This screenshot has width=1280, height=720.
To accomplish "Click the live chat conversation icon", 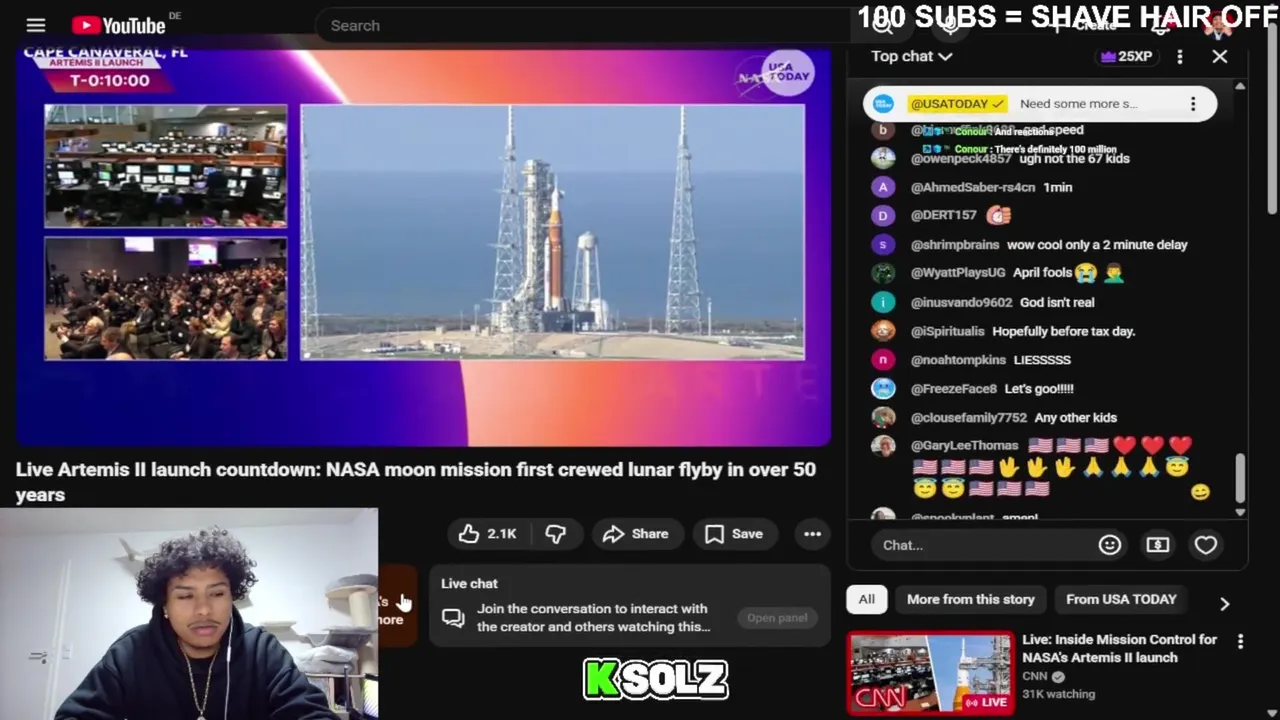I will pyautogui.click(x=453, y=618).
